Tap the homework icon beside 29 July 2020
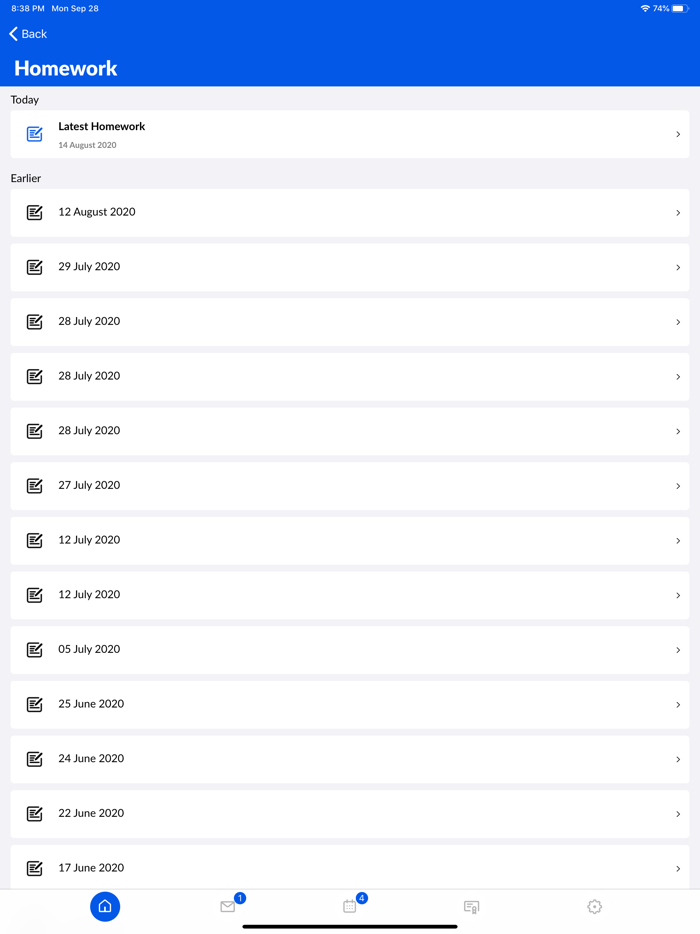The width and height of the screenshot is (700, 934). [x=35, y=267]
